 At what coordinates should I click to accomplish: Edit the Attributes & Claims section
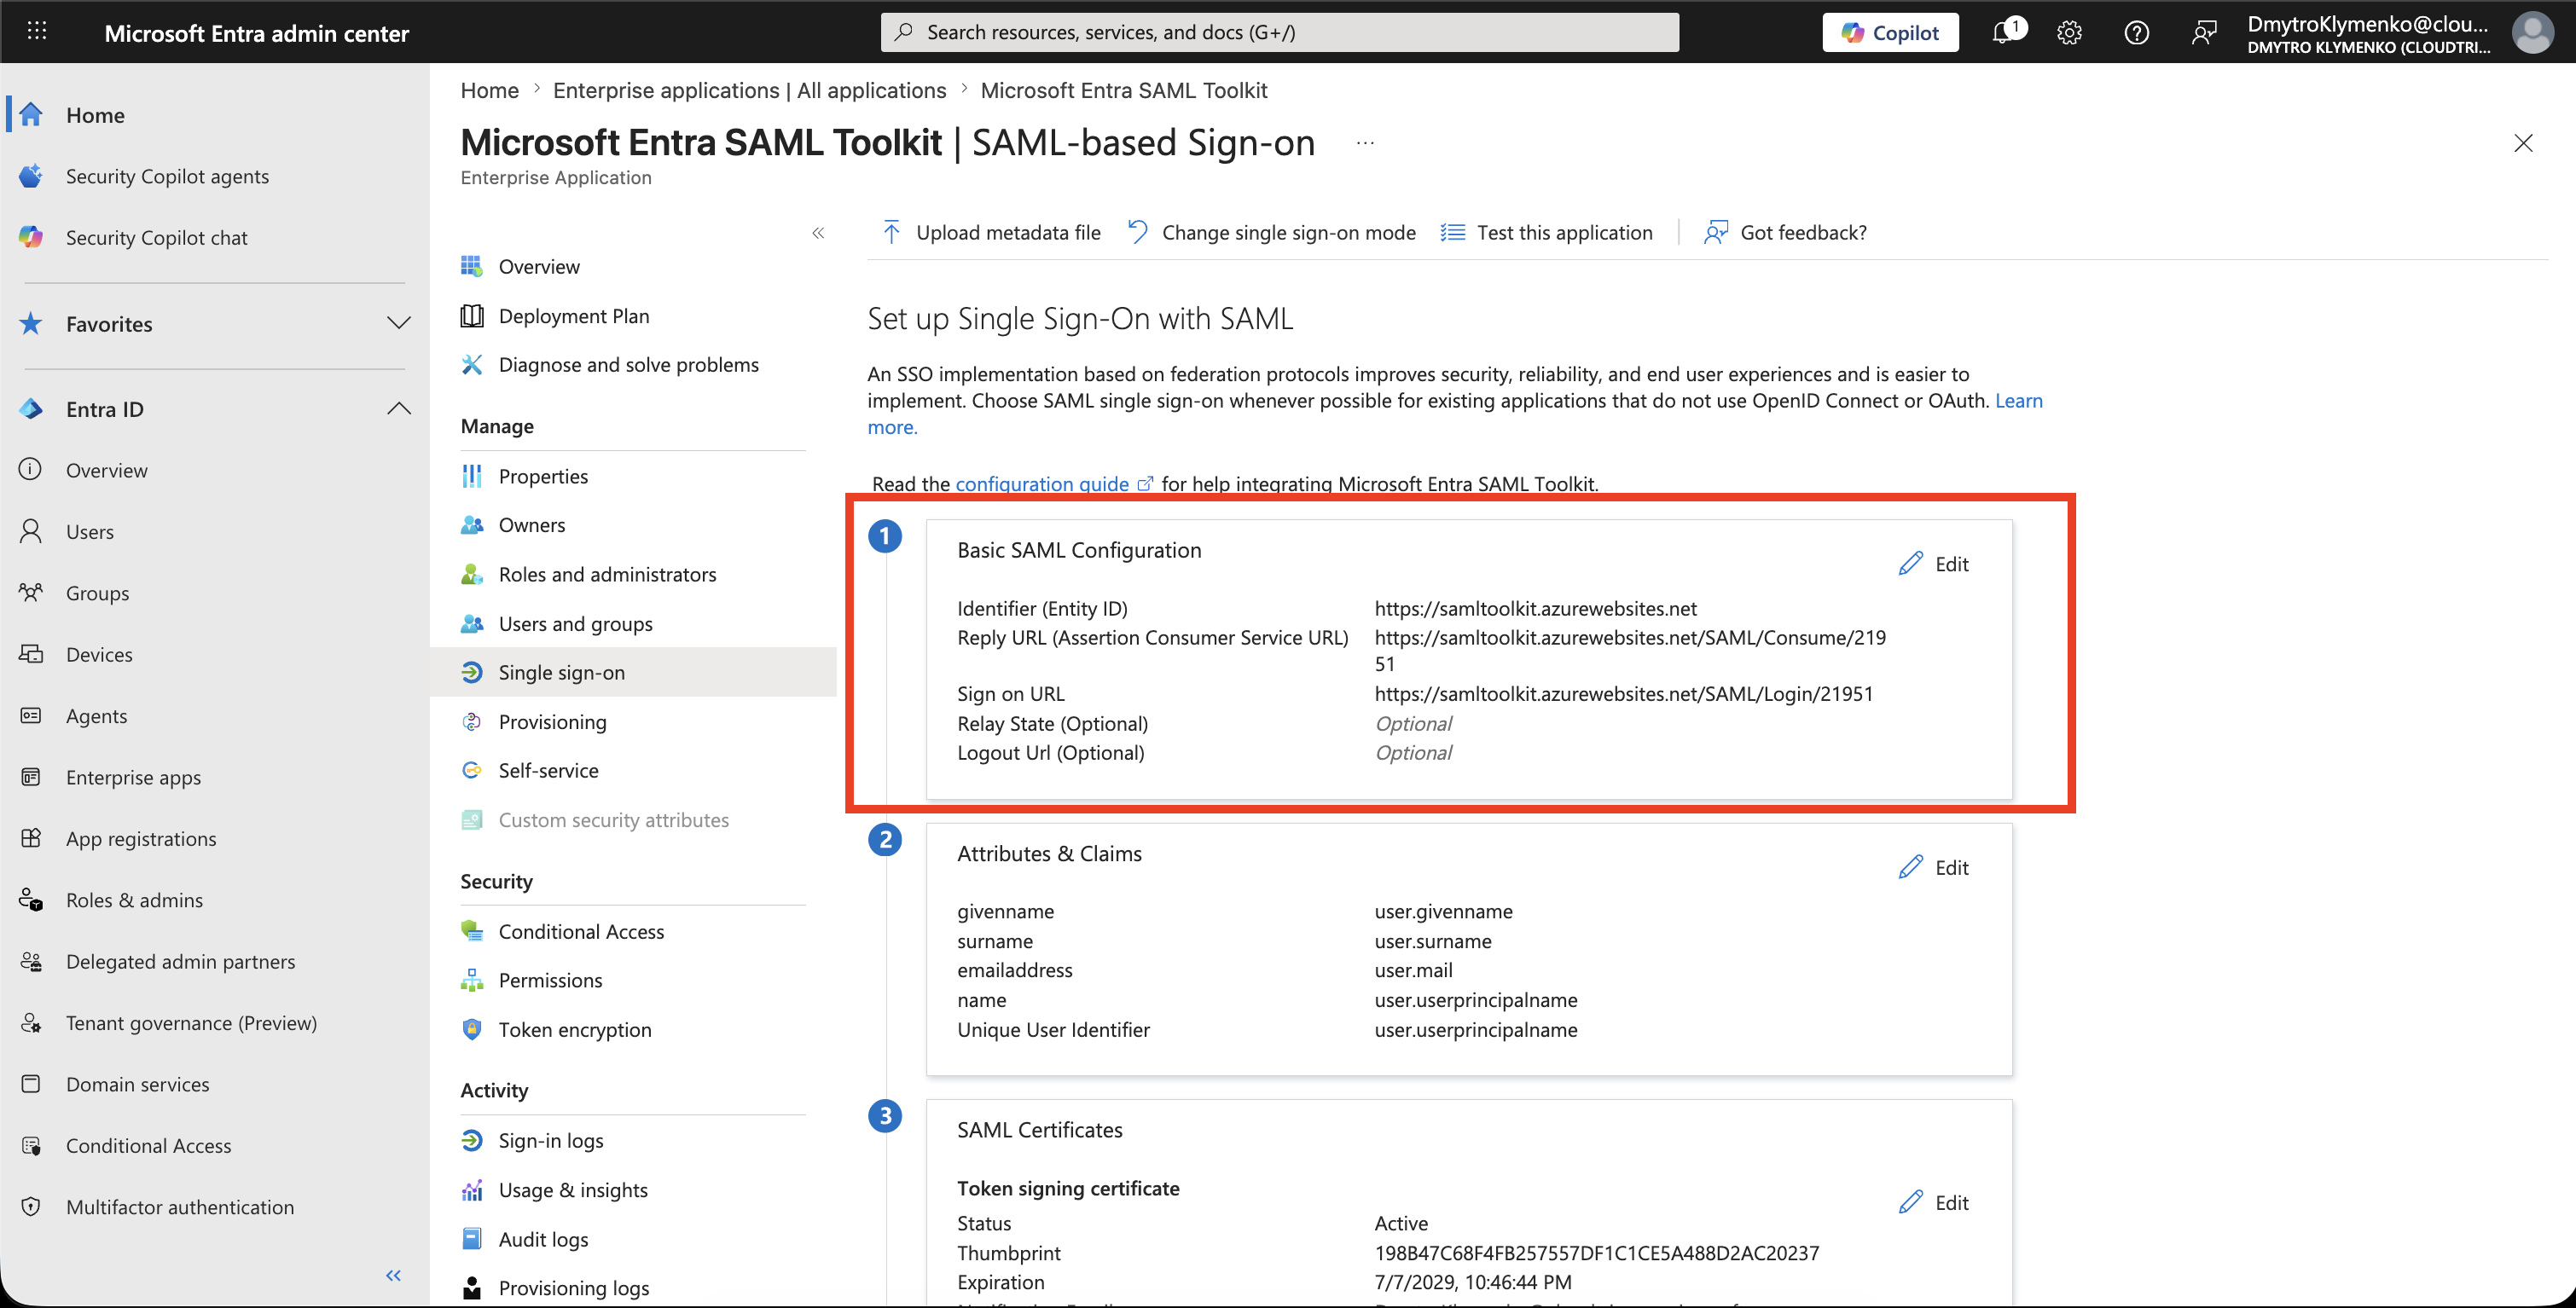tap(1934, 867)
